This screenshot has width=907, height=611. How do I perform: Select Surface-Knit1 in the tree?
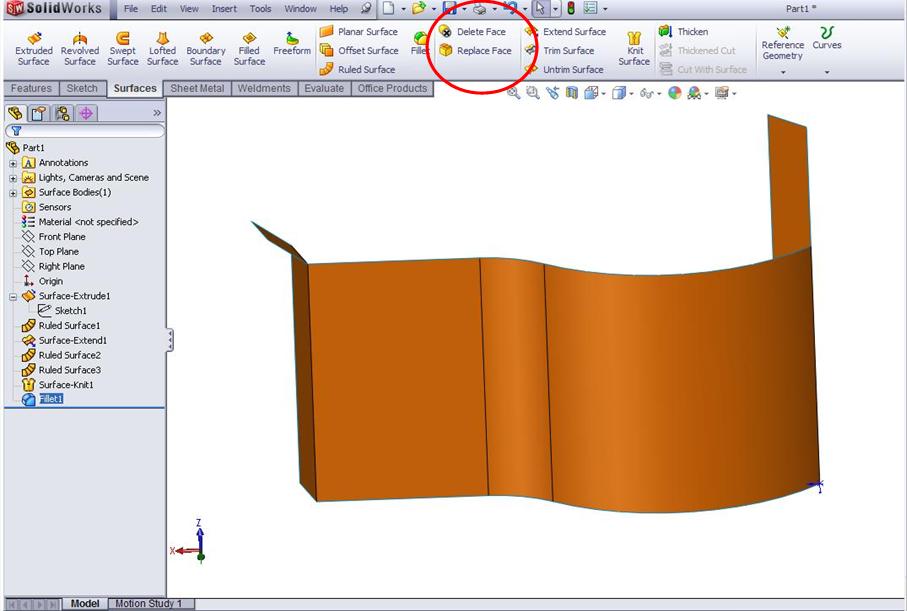click(x=57, y=384)
